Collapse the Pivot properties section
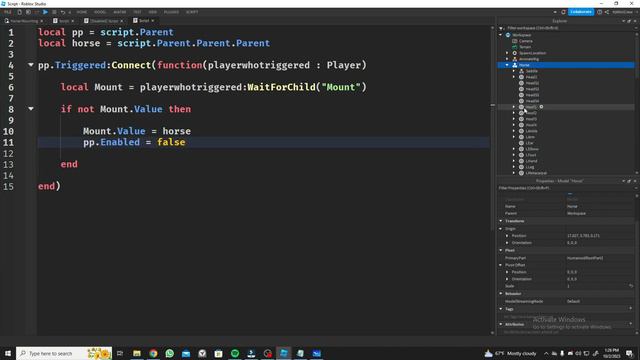The height and width of the screenshot is (360, 640). click(501, 251)
